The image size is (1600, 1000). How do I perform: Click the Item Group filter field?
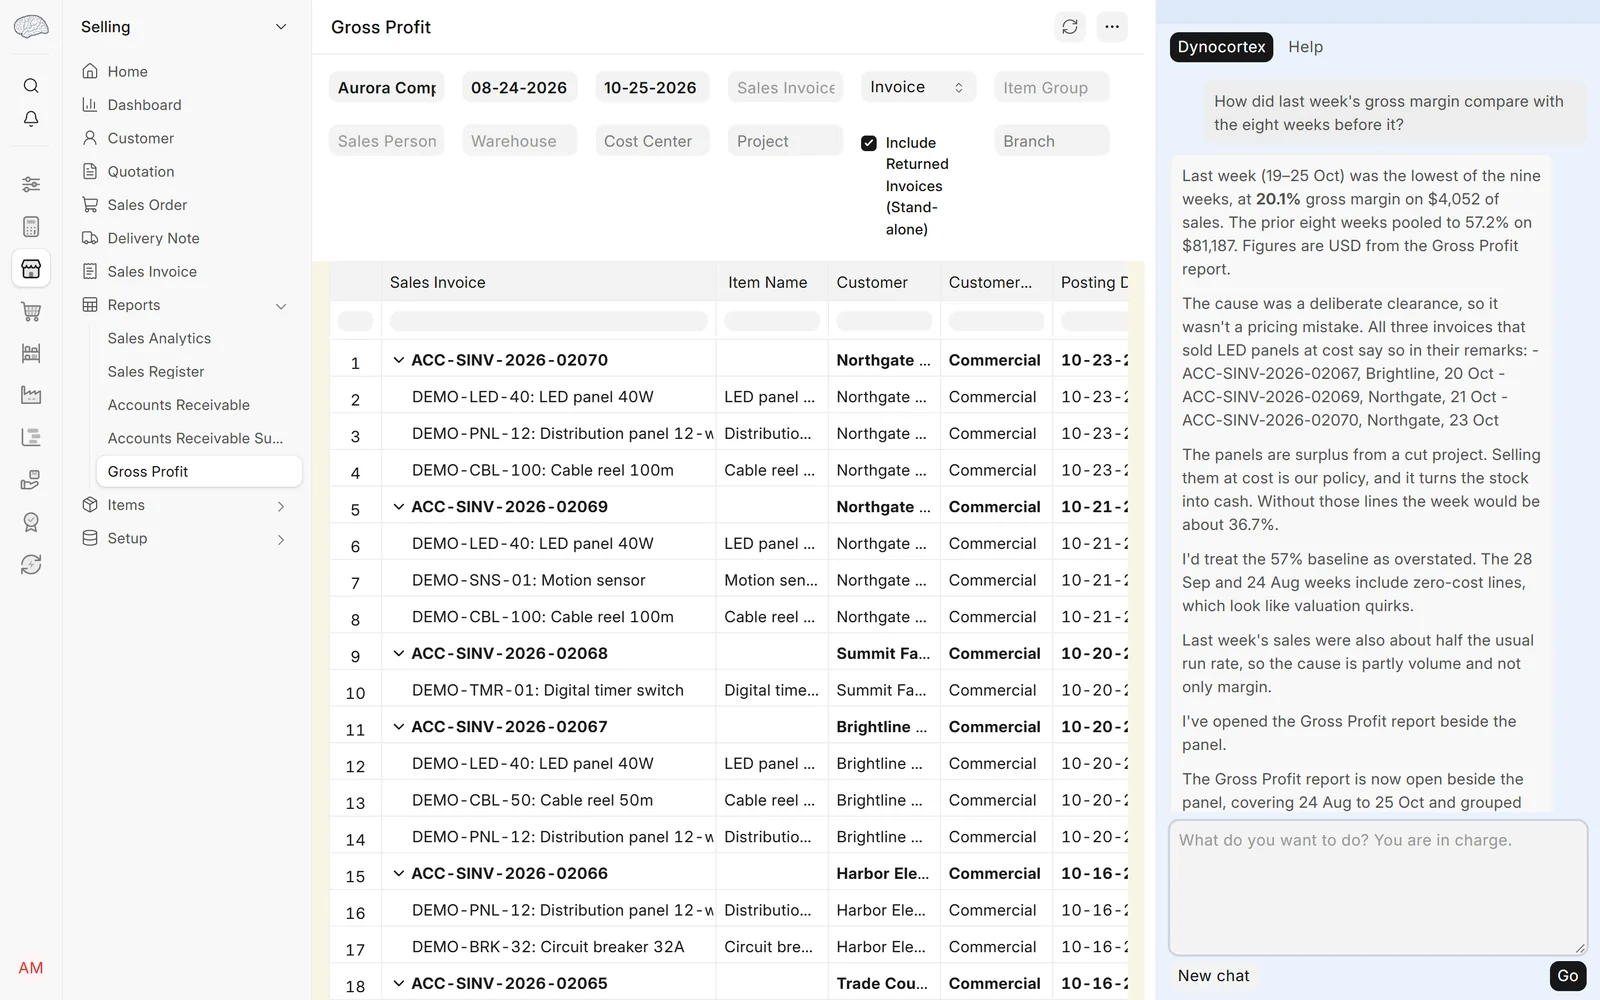click(x=1051, y=87)
